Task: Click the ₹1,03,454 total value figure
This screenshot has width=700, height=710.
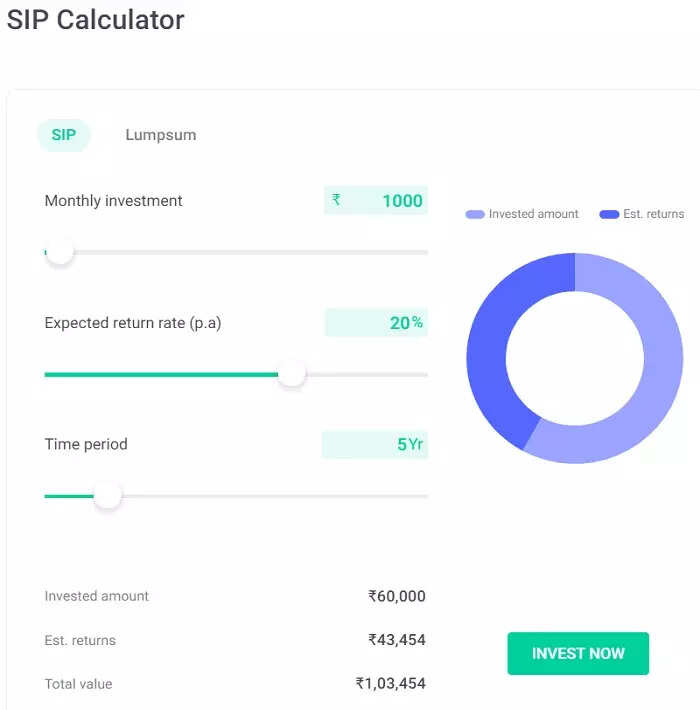Action: tap(391, 684)
